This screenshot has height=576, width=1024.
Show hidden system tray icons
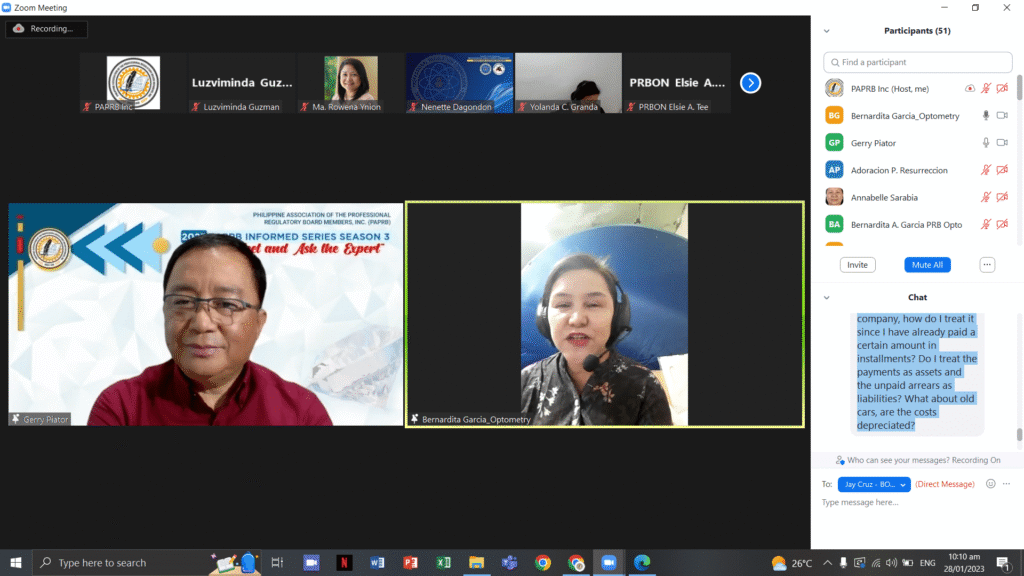[x=827, y=563]
